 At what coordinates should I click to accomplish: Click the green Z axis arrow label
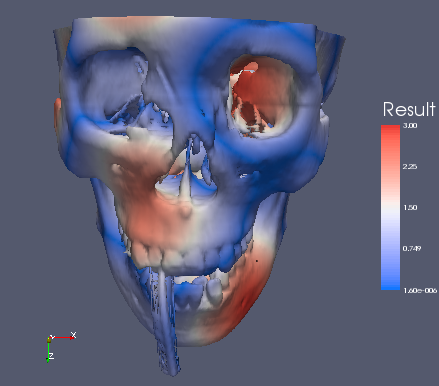point(51,356)
